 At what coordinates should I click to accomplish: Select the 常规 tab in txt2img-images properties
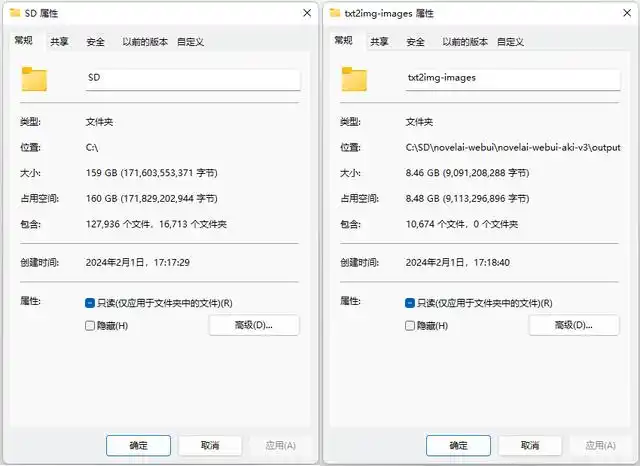point(343,40)
